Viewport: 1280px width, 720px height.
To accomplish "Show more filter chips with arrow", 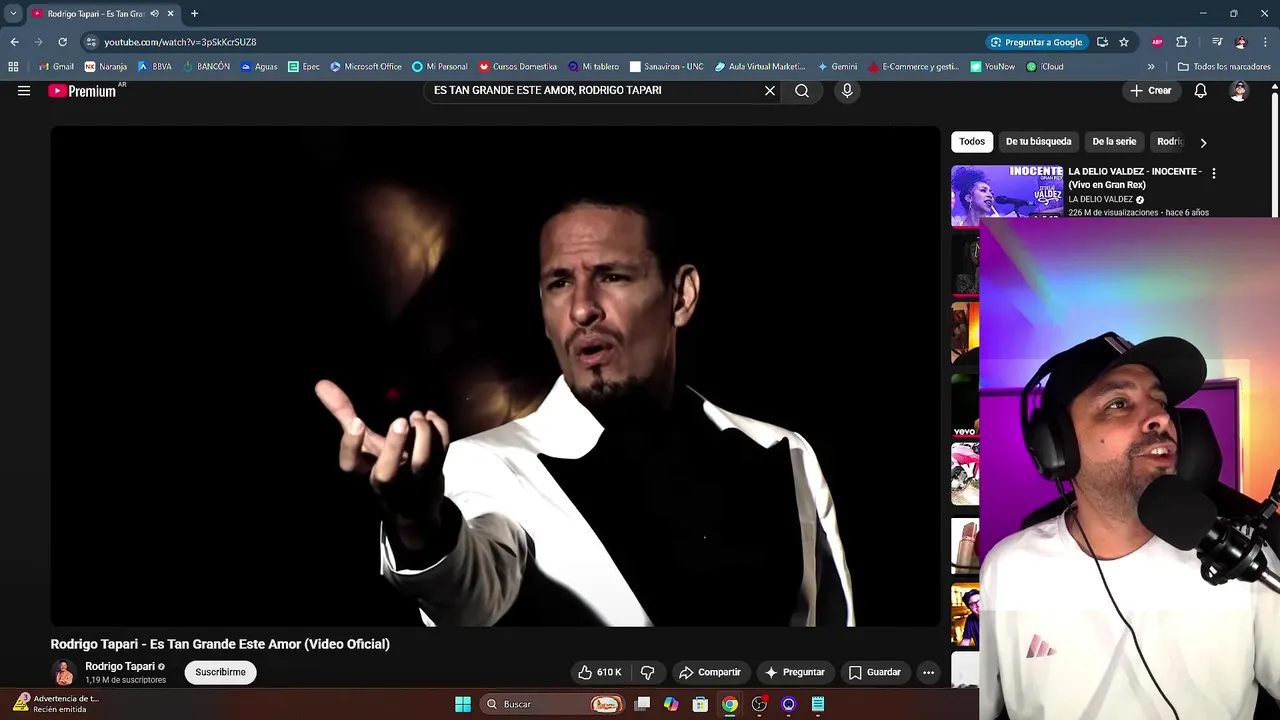I will click(1203, 142).
